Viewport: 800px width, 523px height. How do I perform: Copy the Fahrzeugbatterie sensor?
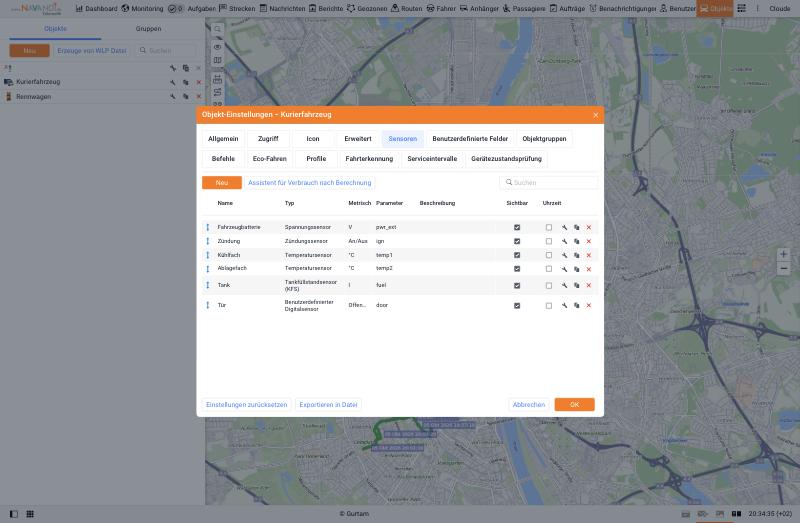point(577,228)
